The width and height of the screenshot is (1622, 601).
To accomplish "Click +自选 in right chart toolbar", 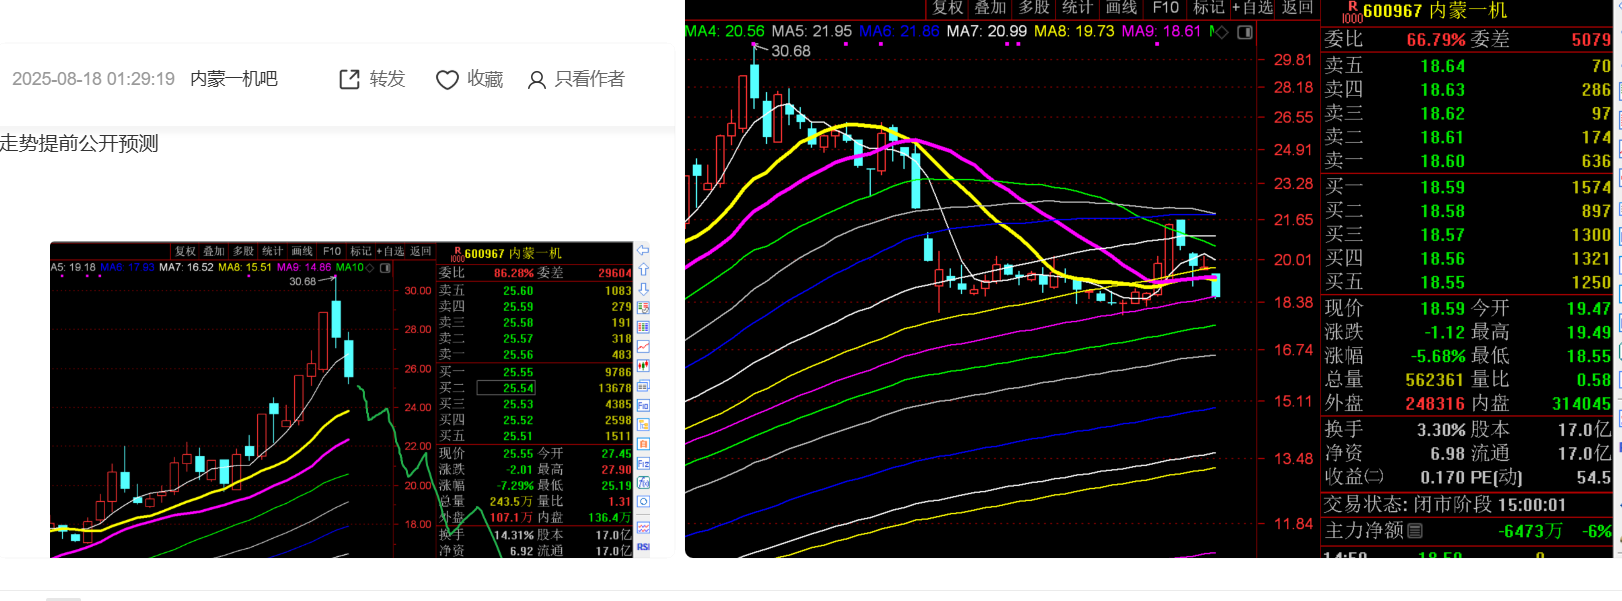I will tap(1252, 8).
